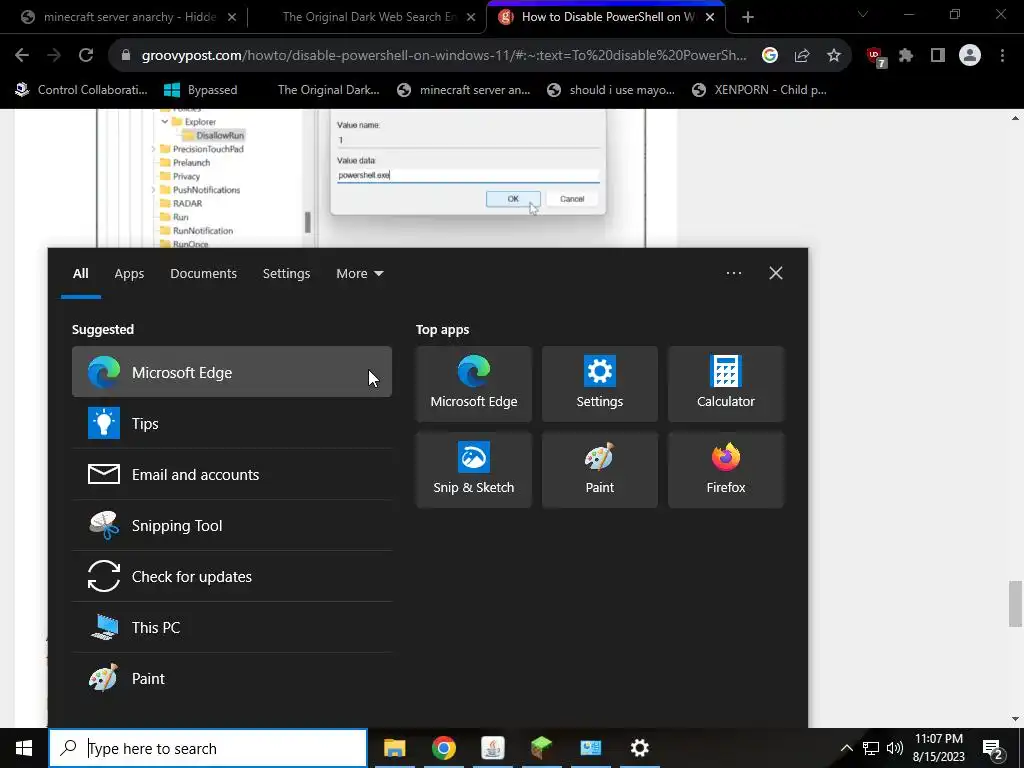This screenshot has height=768, width=1024.
Task: Open Minecraft grass block taskbar icon
Action: tap(541, 748)
